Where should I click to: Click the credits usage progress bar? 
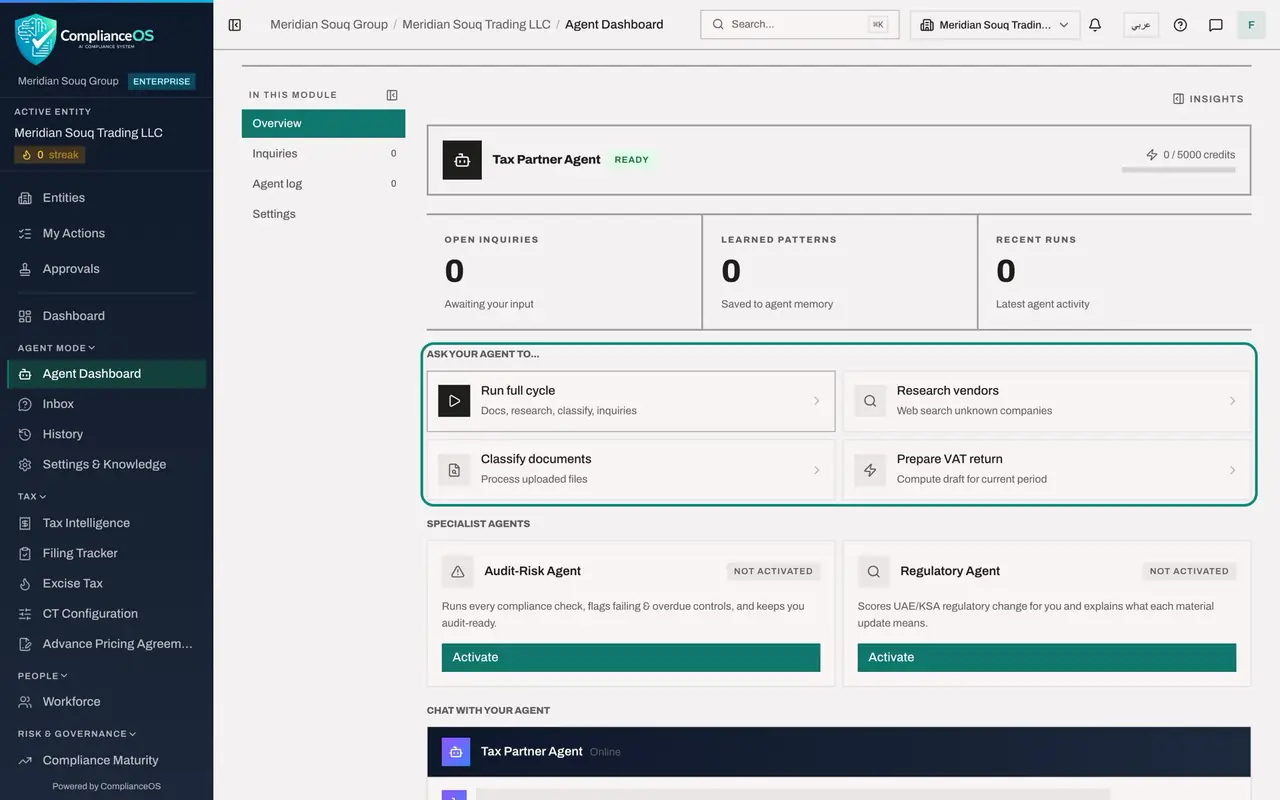coord(1178,170)
